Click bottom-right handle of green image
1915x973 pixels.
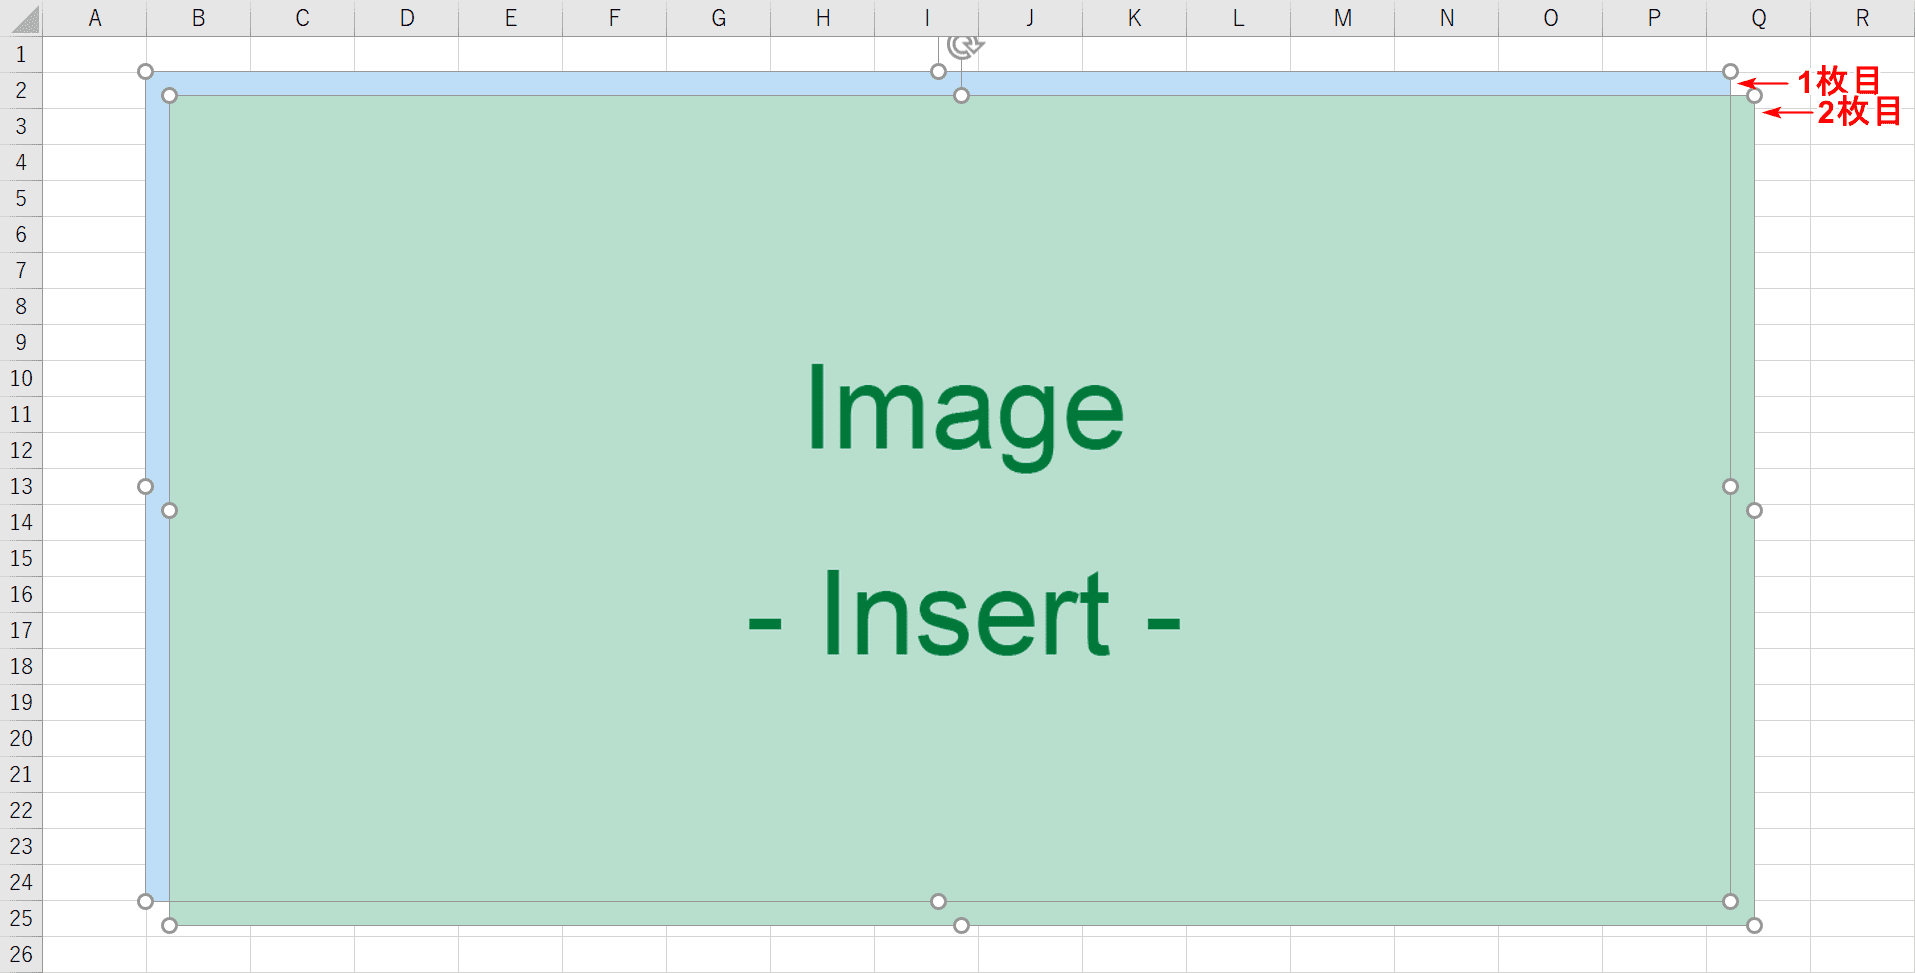coord(1754,925)
